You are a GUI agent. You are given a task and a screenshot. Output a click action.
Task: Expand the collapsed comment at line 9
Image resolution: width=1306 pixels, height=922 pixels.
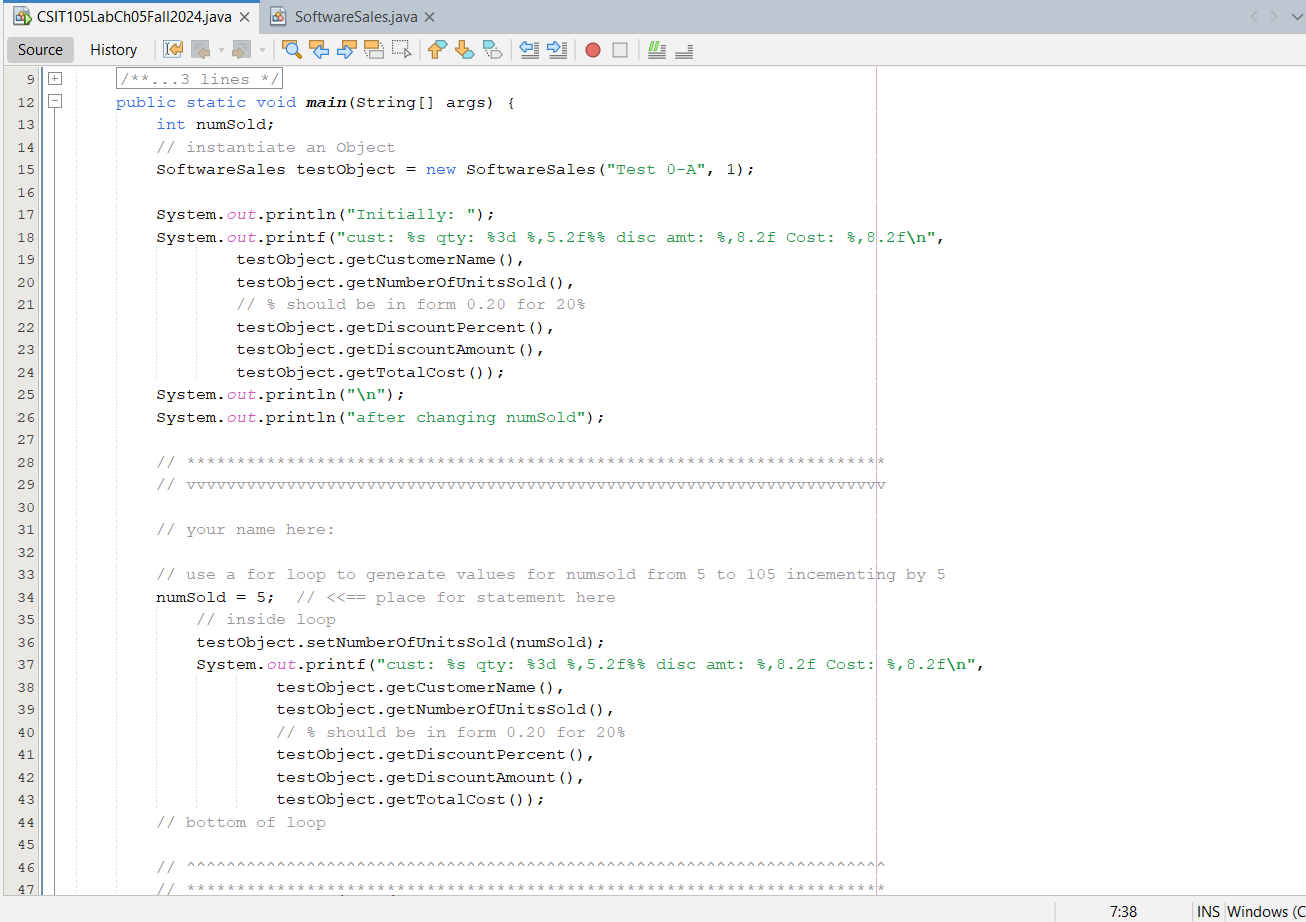click(x=55, y=77)
